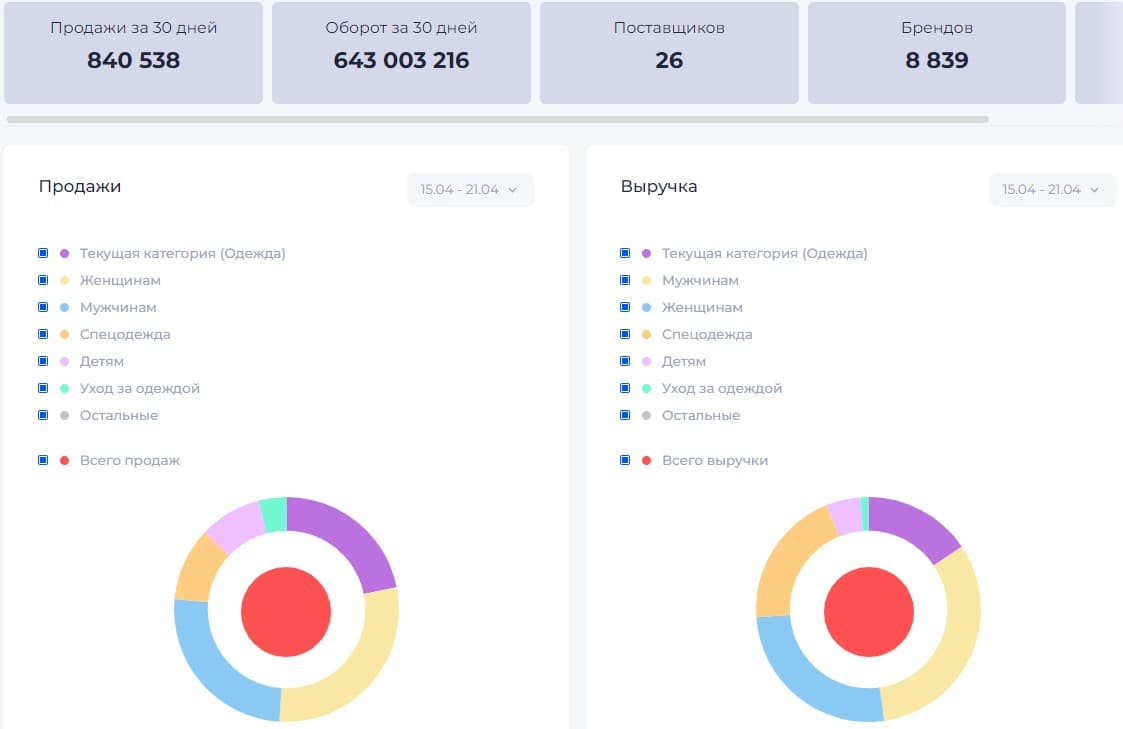Screen dimensions: 1123x729
Task: Click orange Спецодежда dot in Продажи legend
Action: coord(64,334)
